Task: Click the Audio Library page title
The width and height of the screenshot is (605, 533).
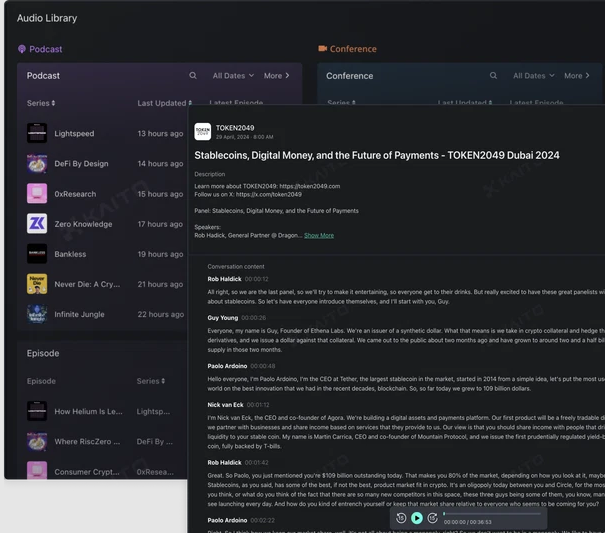Action: point(47,18)
